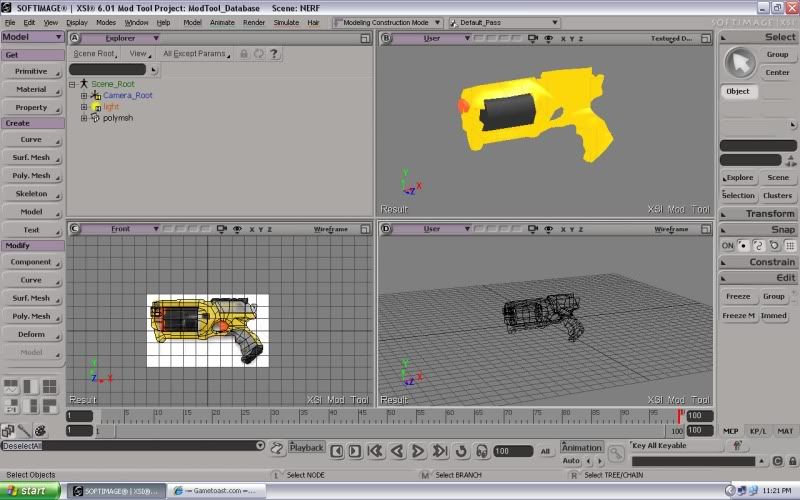Click the Skeleton button
The width and height of the screenshot is (800, 500).
click(32, 194)
